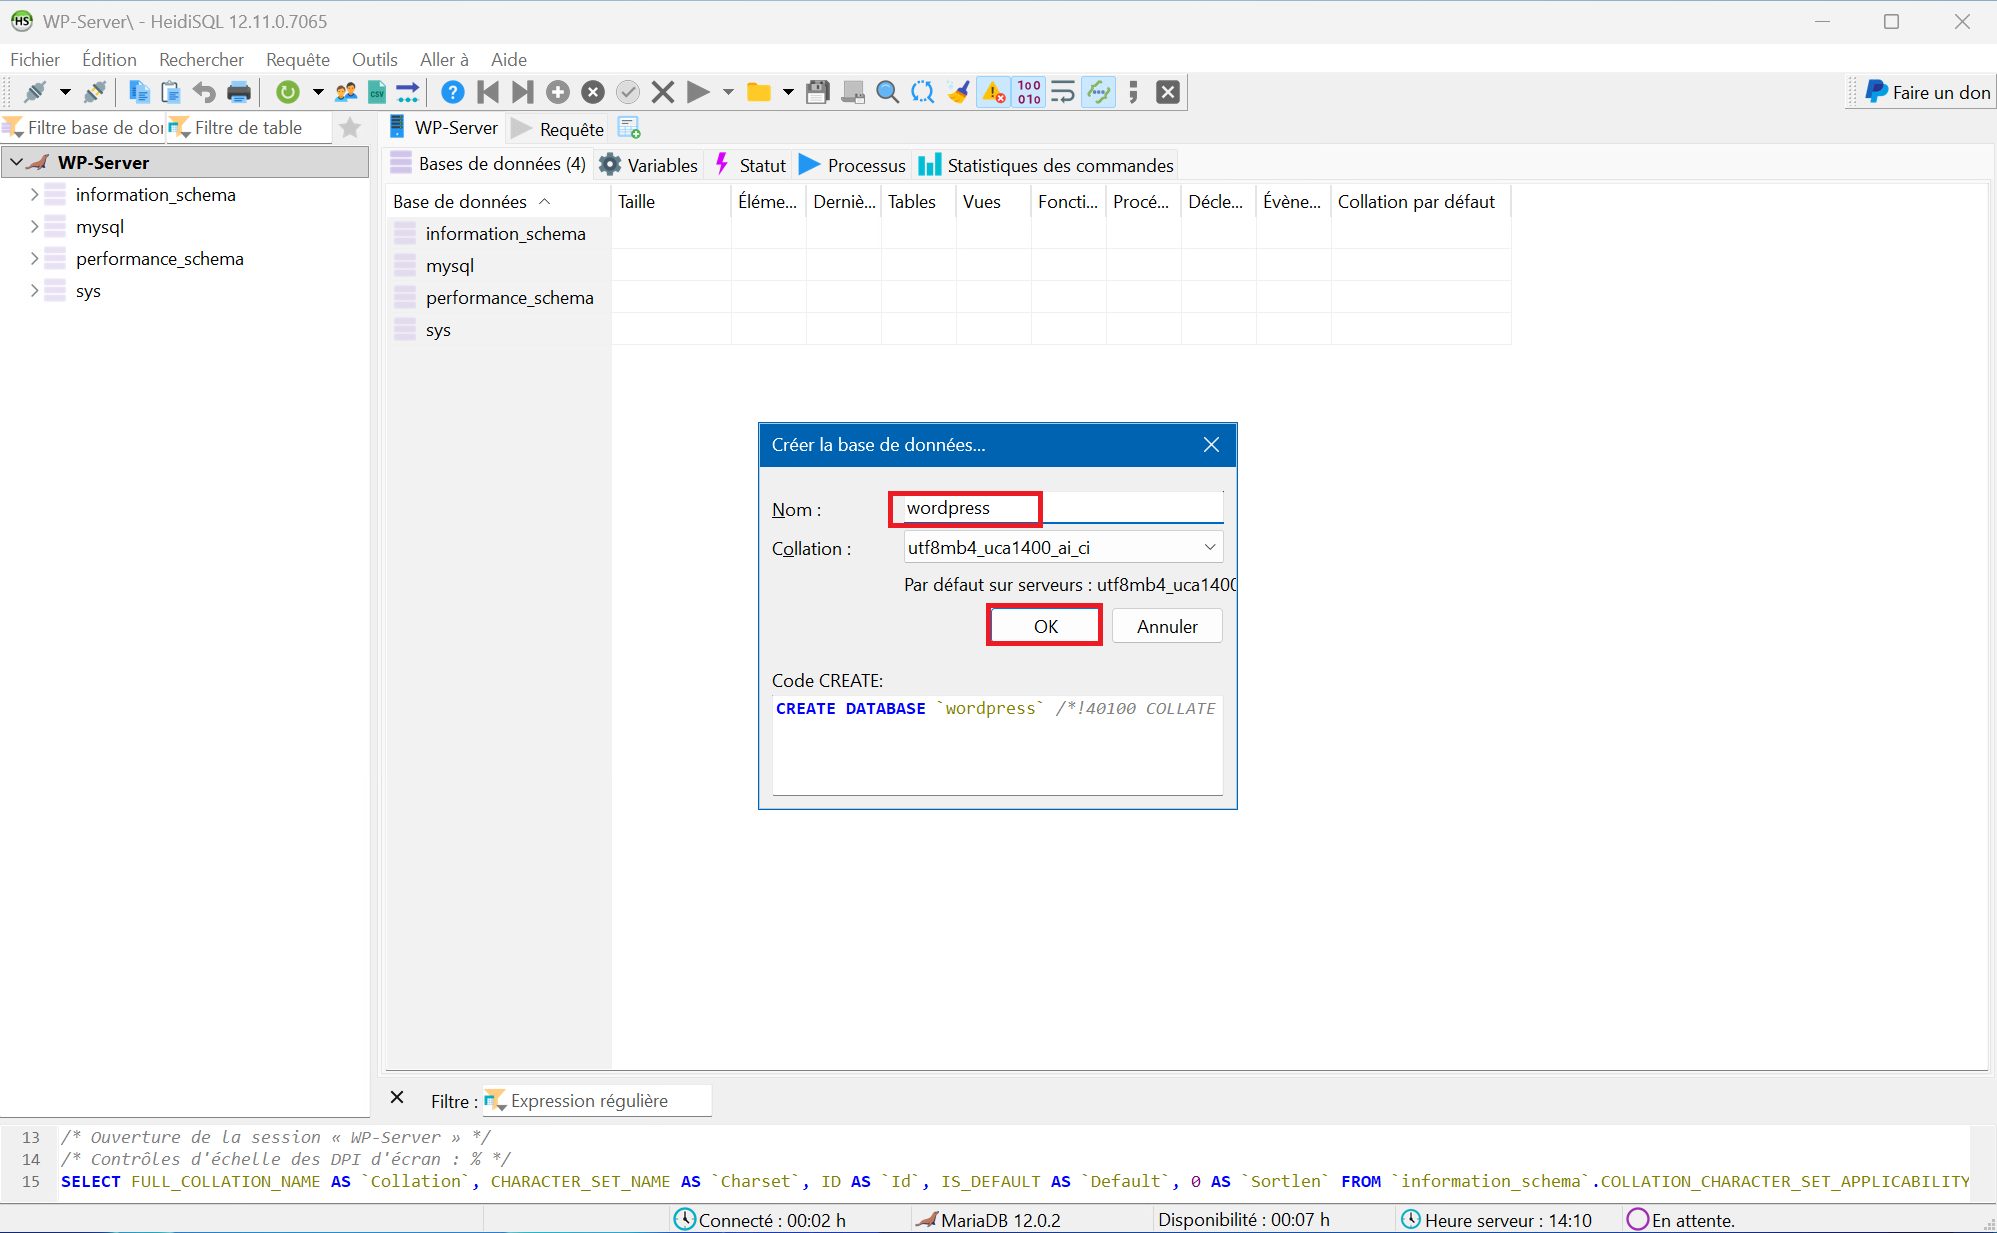This screenshot has height=1233, width=1997.
Task: Open new query tab icon
Action: click(x=629, y=128)
